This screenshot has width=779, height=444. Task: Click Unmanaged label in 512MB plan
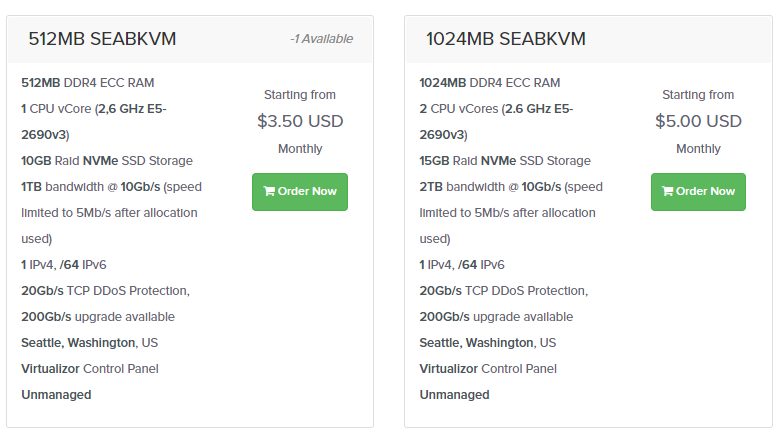(56, 395)
